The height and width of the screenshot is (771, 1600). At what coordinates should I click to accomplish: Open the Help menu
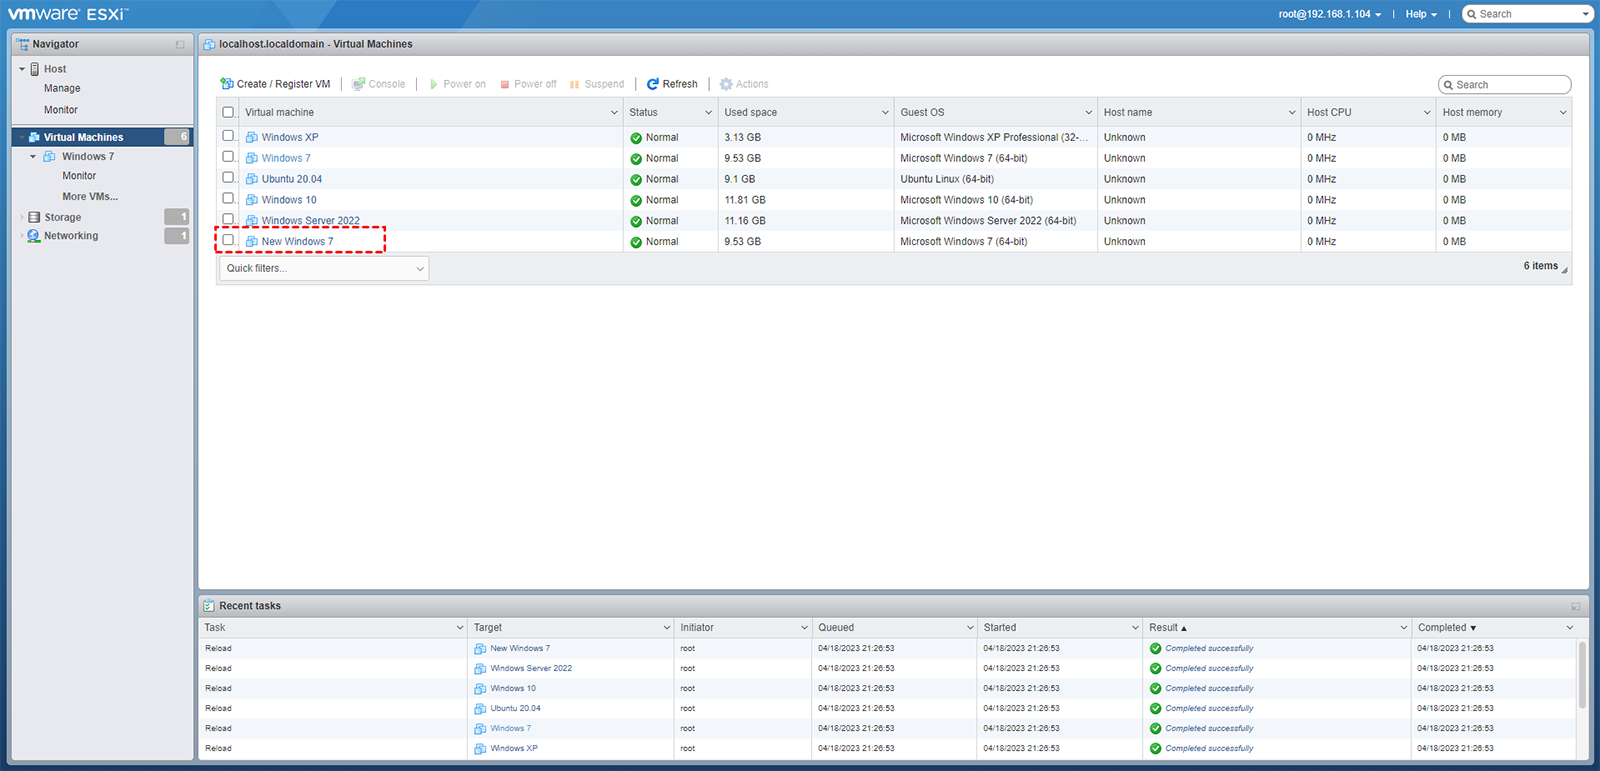tap(1420, 14)
